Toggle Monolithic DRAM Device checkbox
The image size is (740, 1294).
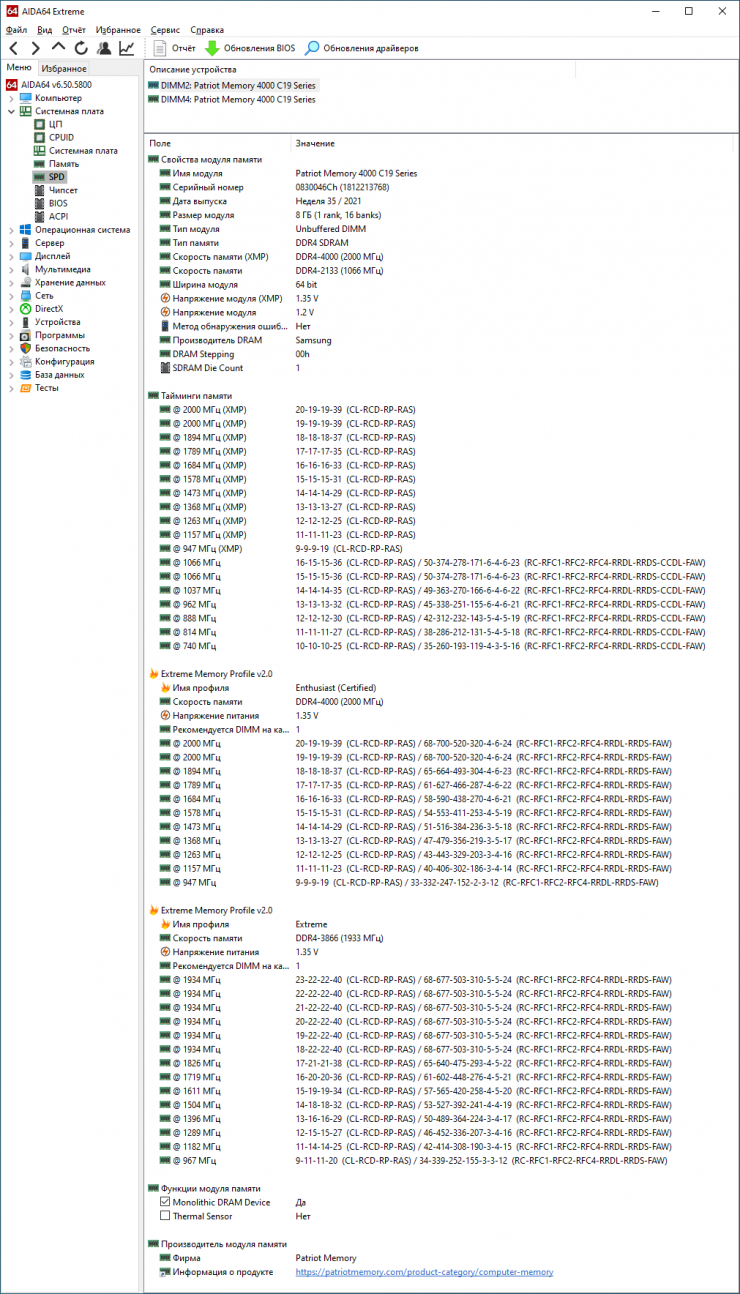click(166, 1202)
